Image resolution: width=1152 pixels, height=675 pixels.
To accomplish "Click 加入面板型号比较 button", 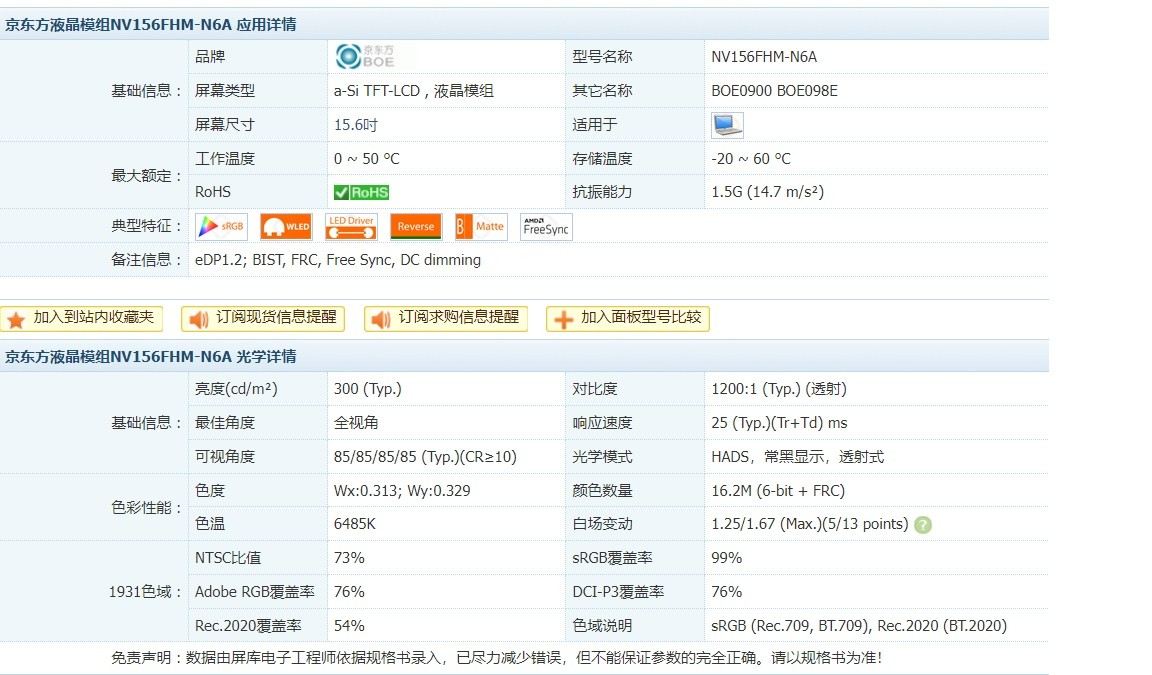I will coord(628,318).
